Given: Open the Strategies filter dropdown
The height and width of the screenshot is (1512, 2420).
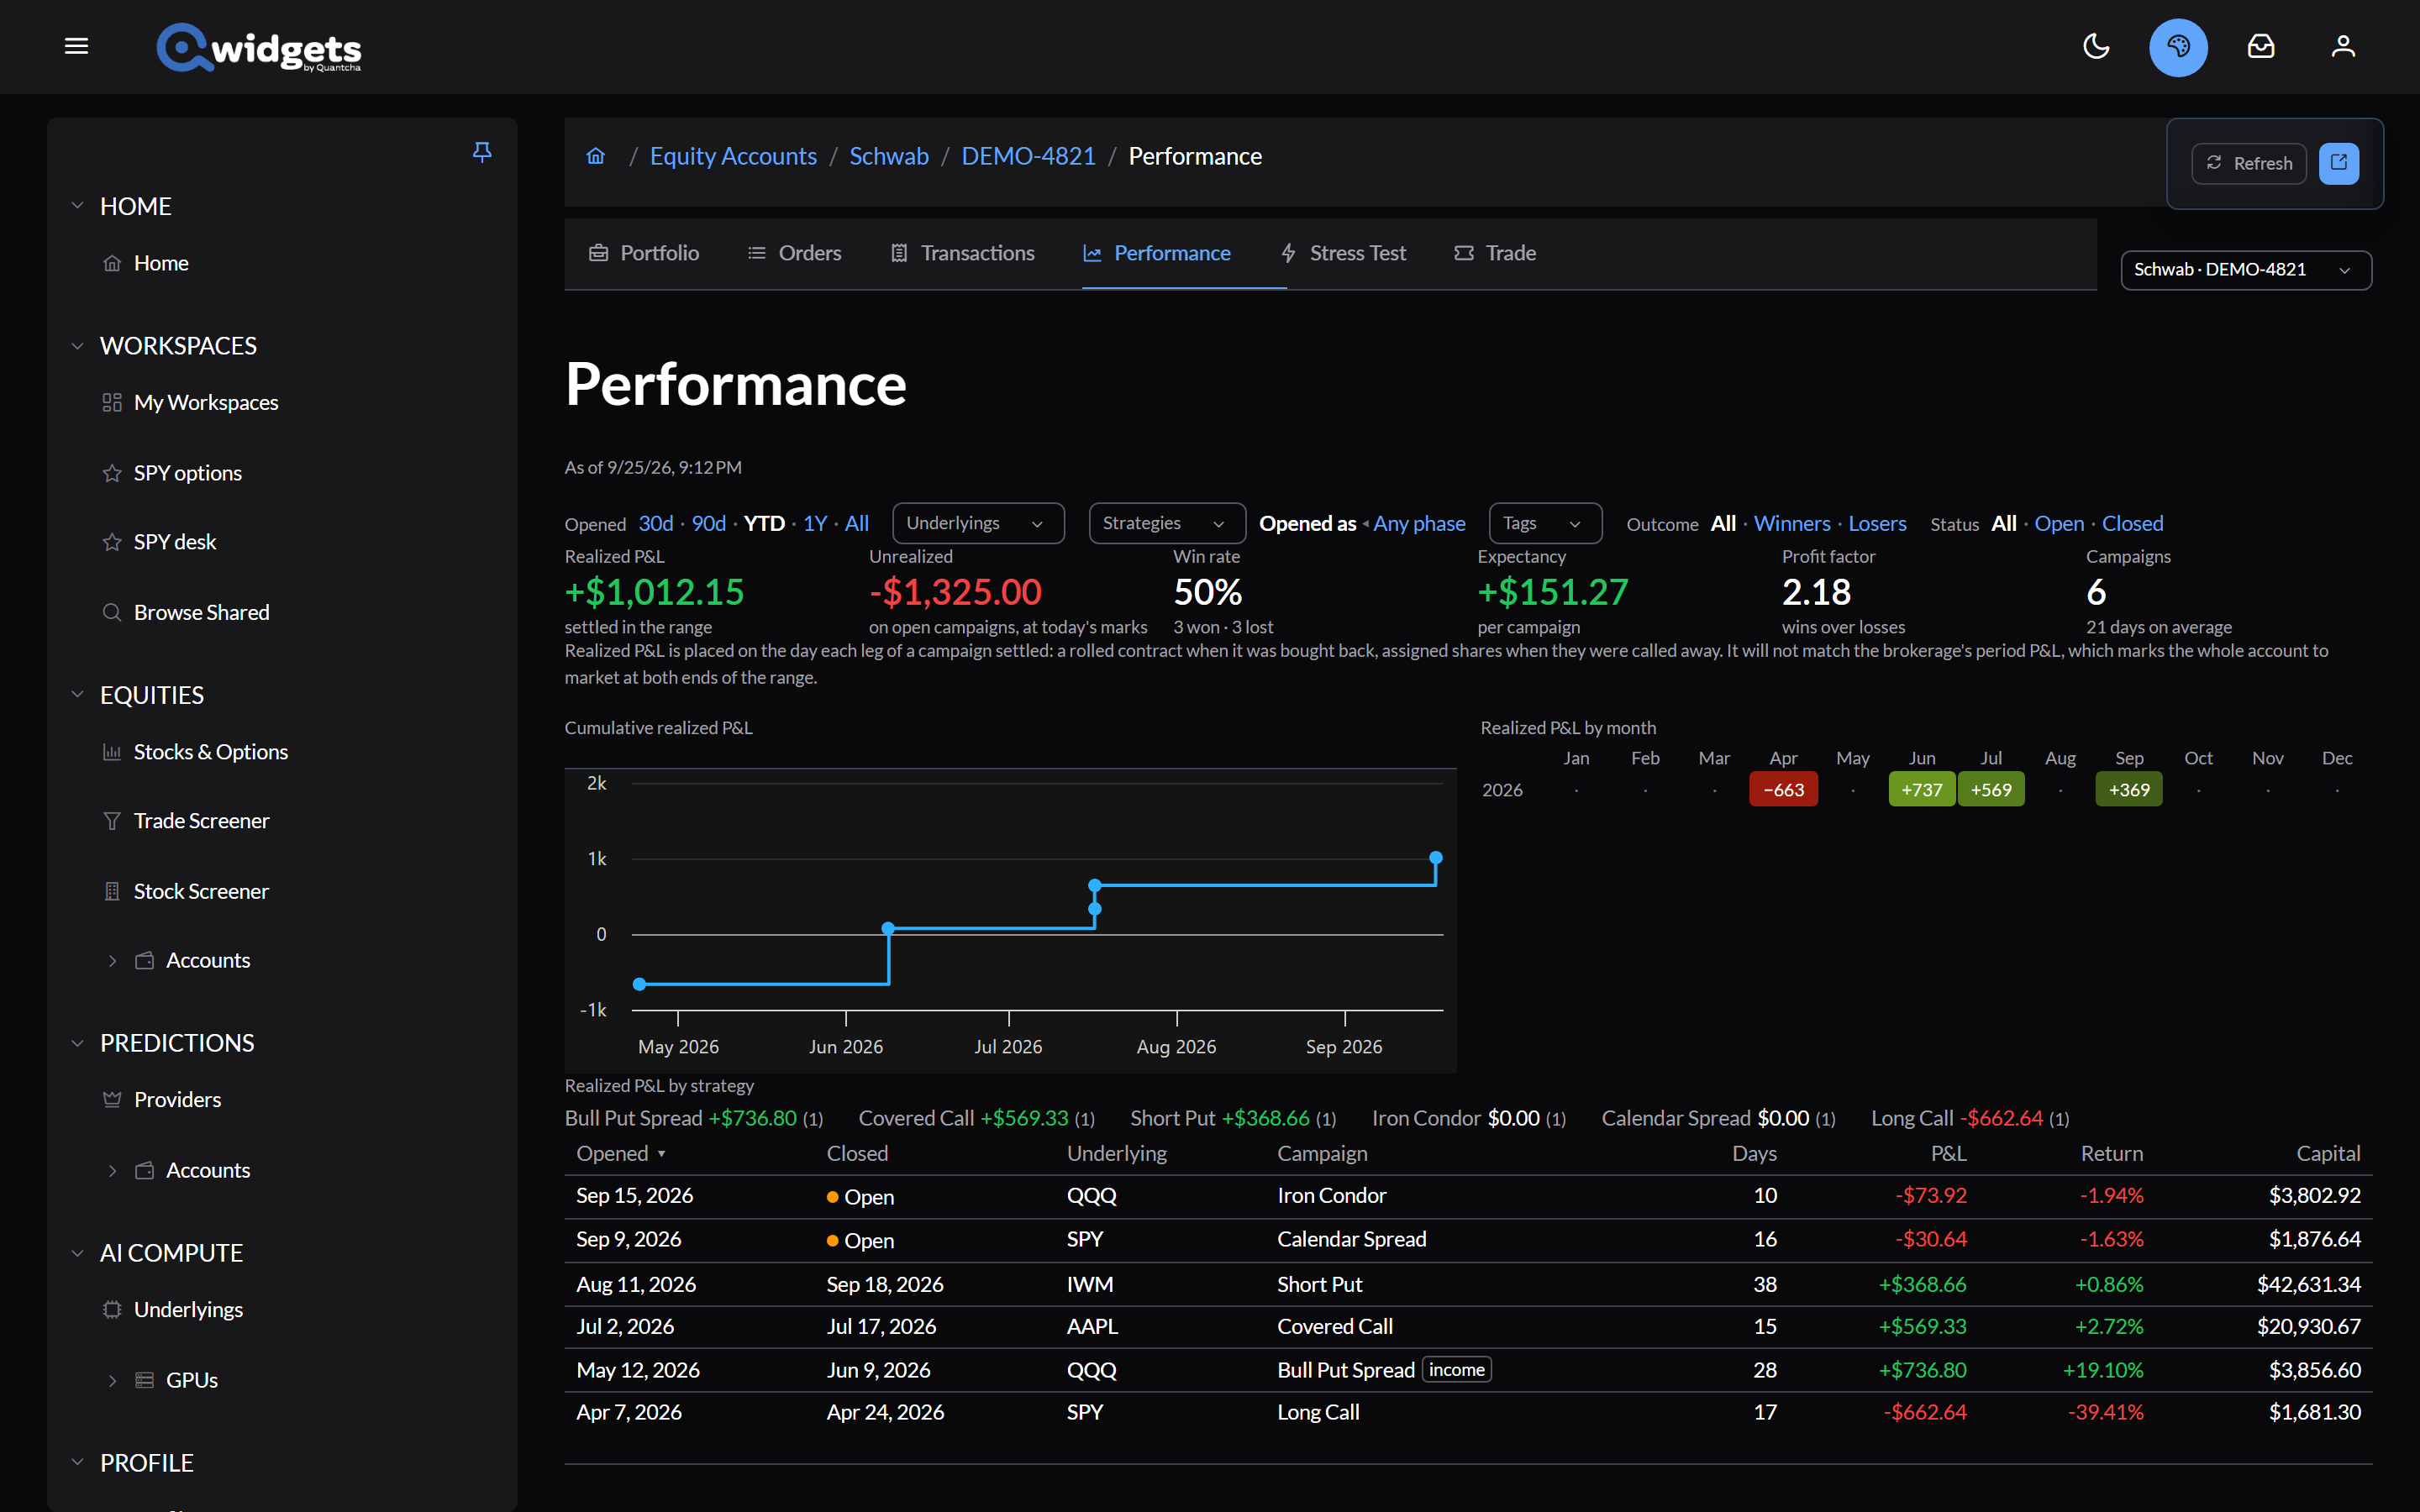Looking at the screenshot, I should (1166, 523).
